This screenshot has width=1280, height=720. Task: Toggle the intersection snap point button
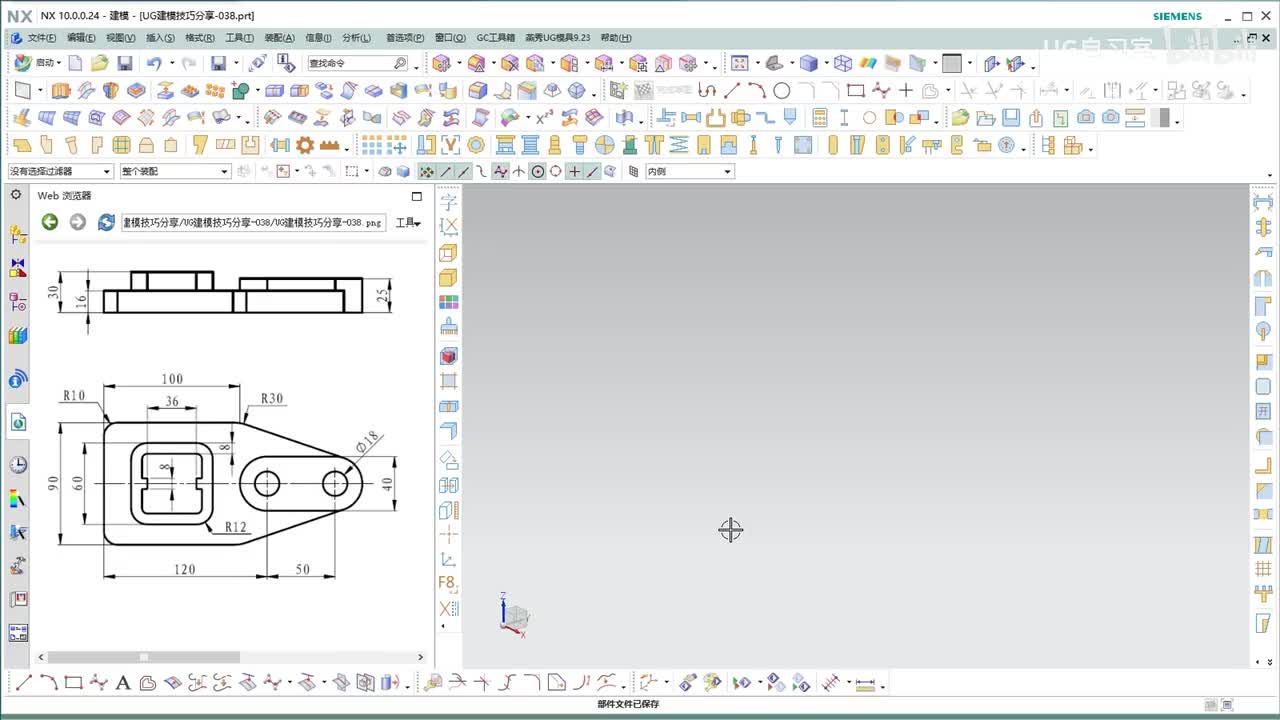tap(519, 171)
